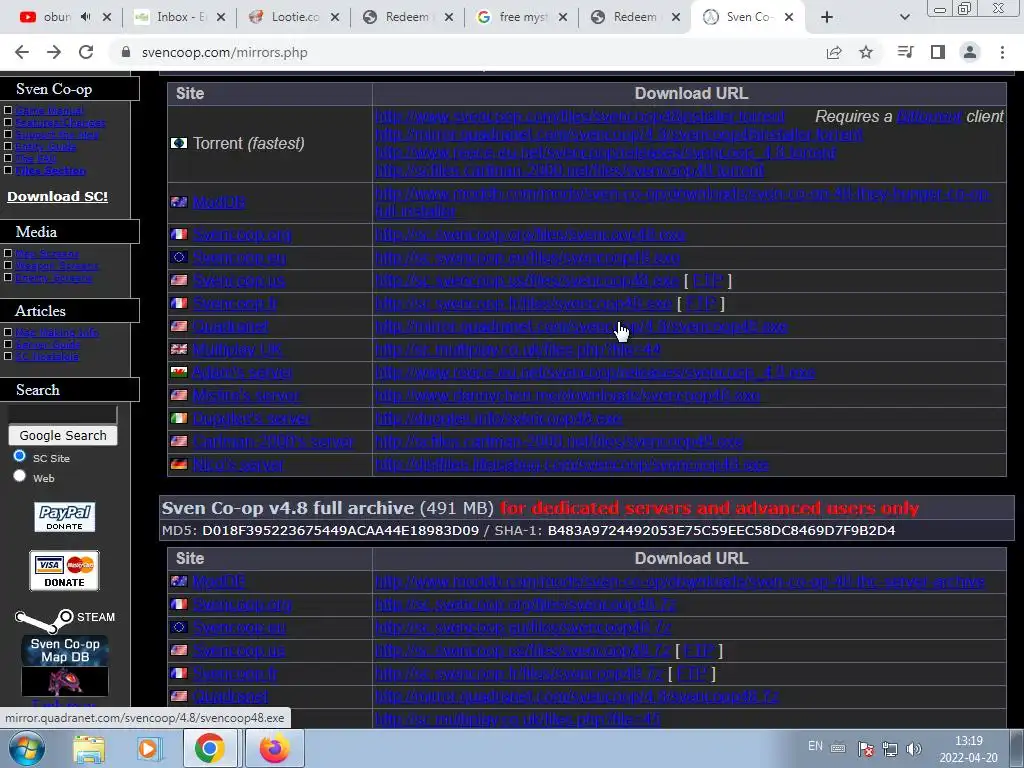This screenshot has width=1024, height=768.
Task: Click the address bar URL
Action: (225, 52)
